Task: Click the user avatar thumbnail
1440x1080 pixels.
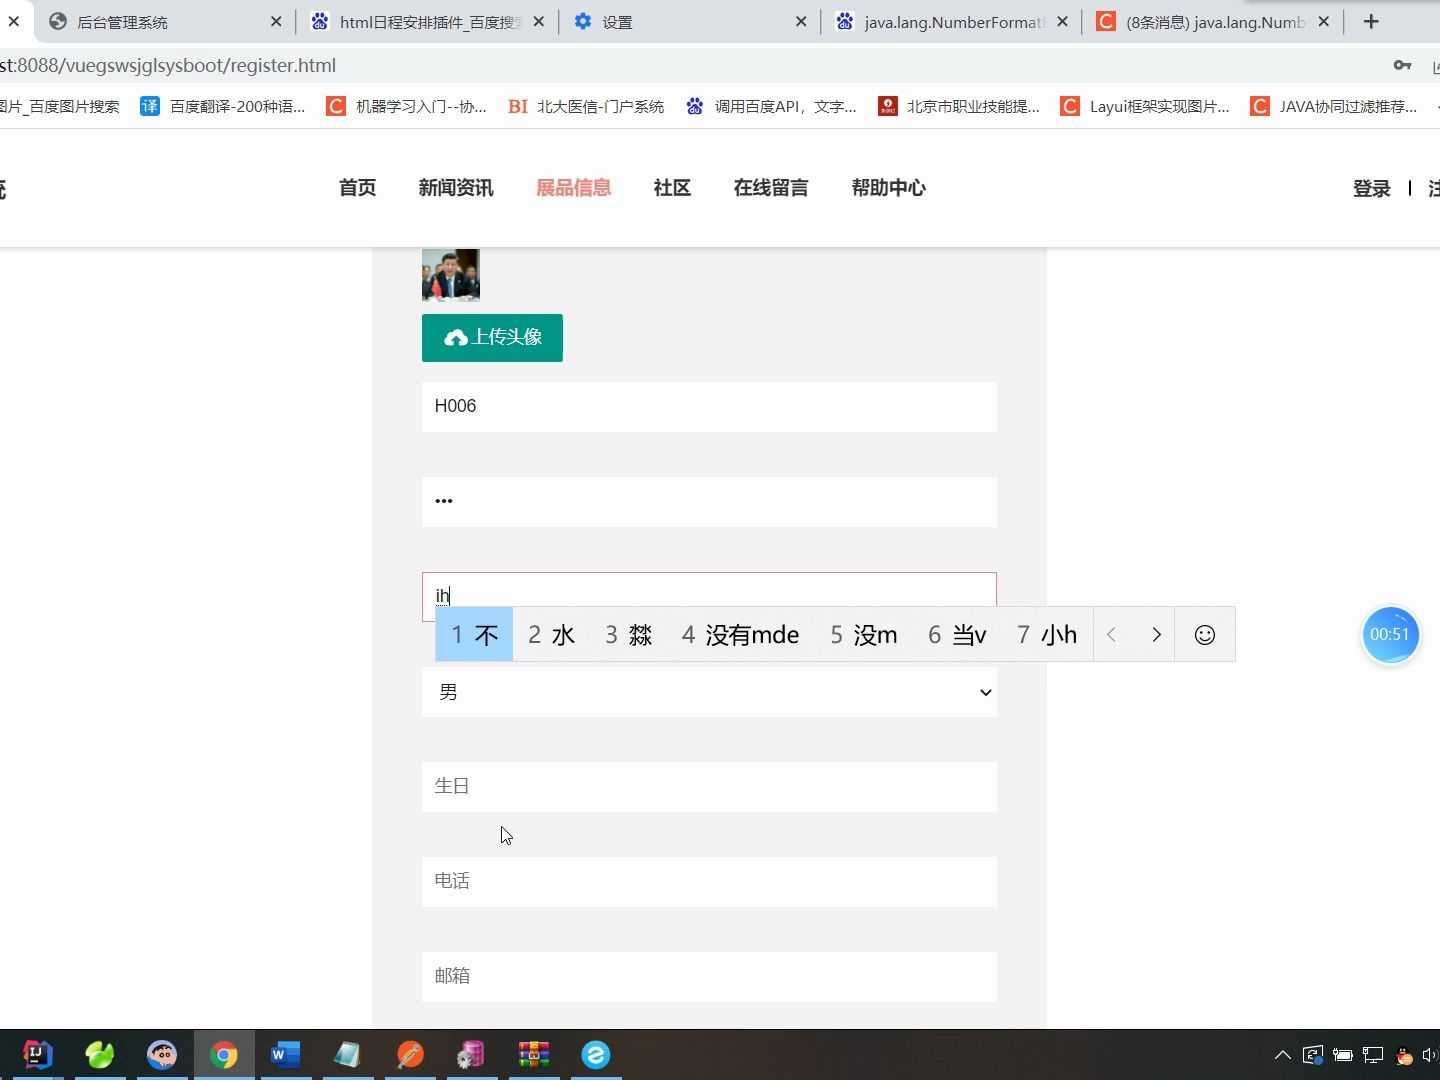Action: tap(450, 273)
